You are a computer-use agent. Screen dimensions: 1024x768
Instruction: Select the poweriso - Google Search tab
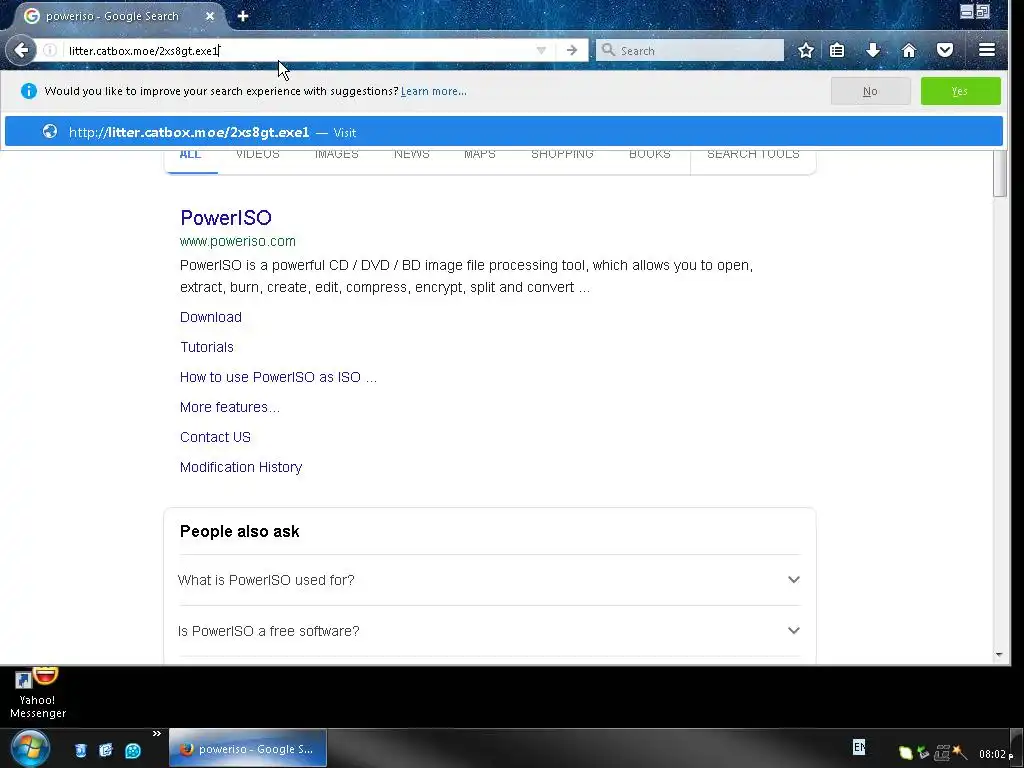[x=112, y=16]
